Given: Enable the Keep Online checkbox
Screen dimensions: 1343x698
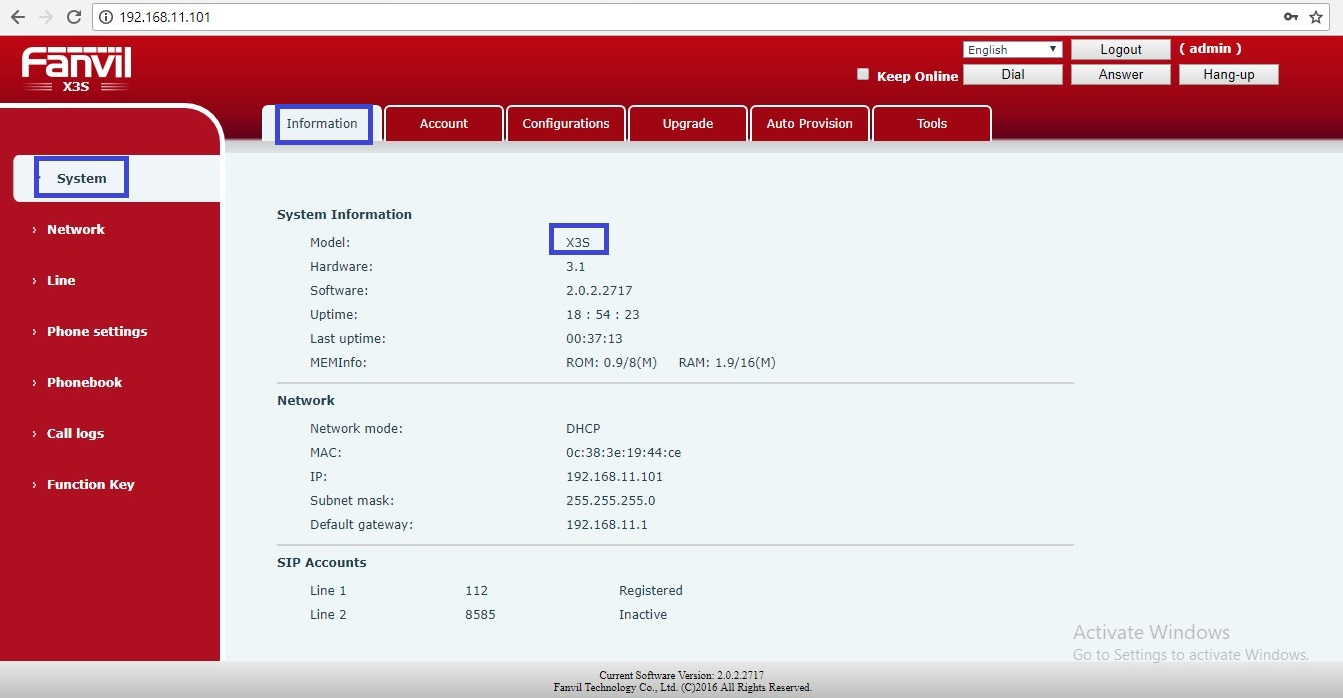Looking at the screenshot, I should [863, 74].
